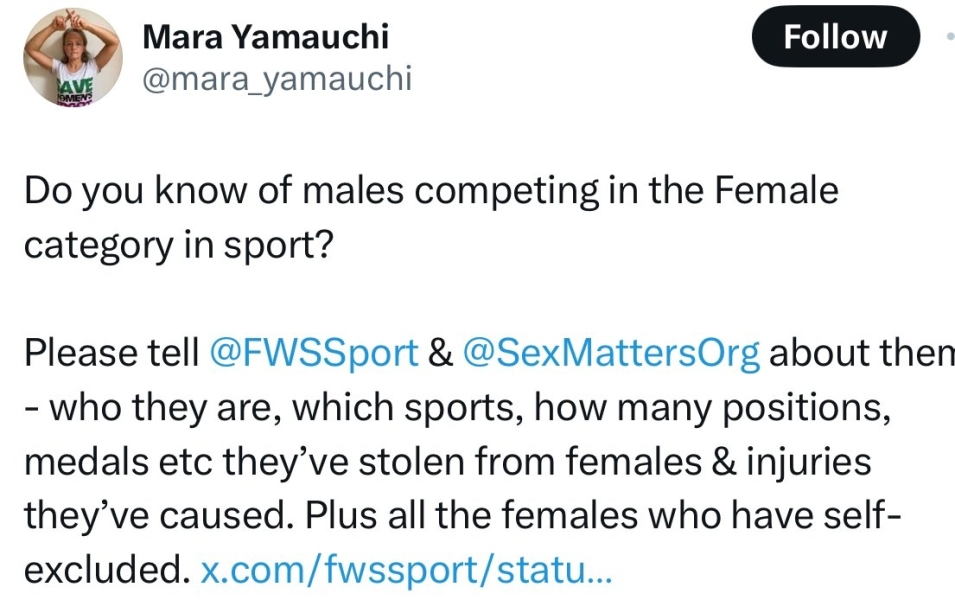This screenshot has width=955, height=600.
Task: Click the 'Please tell' text before @FWSSport
Action: click(111, 353)
